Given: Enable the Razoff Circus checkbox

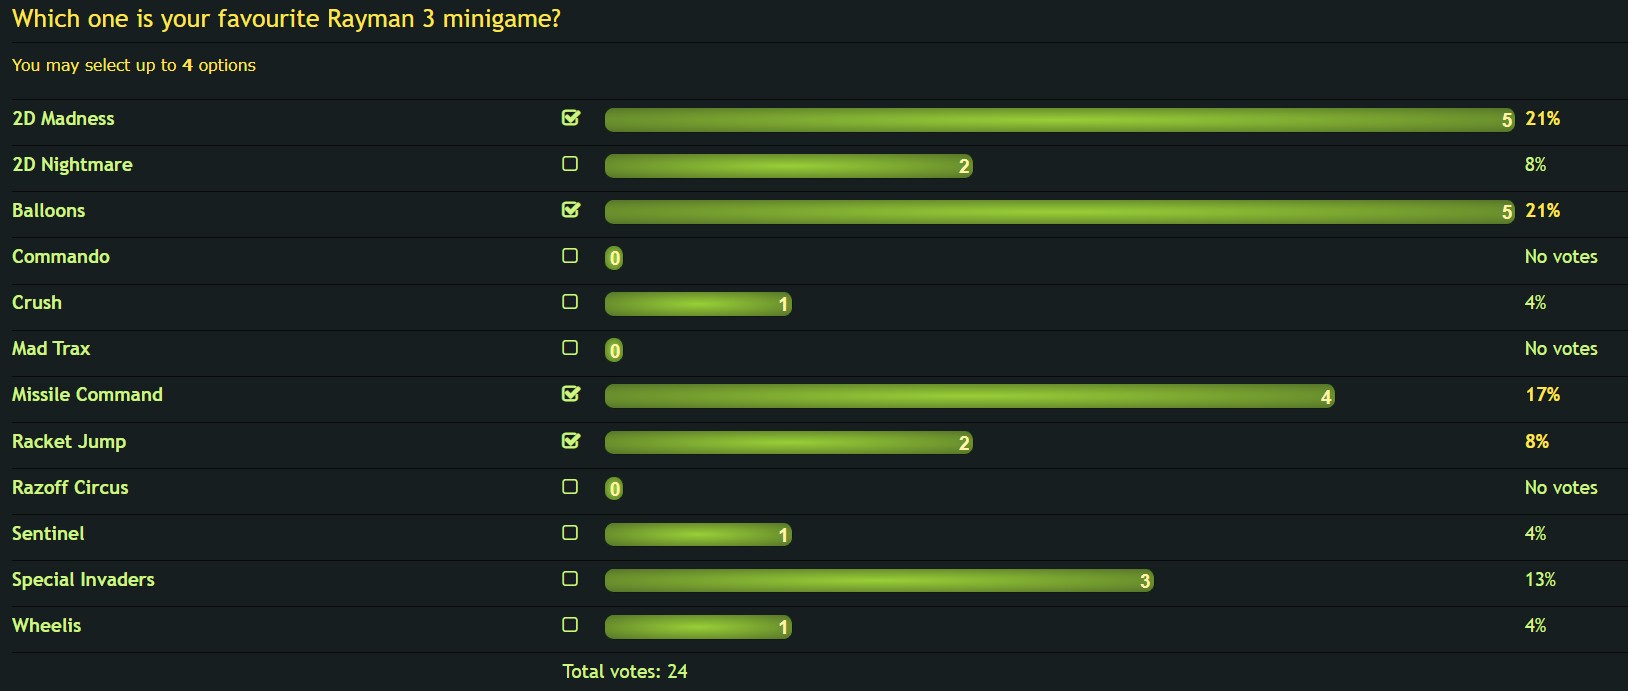Looking at the screenshot, I should 570,487.
